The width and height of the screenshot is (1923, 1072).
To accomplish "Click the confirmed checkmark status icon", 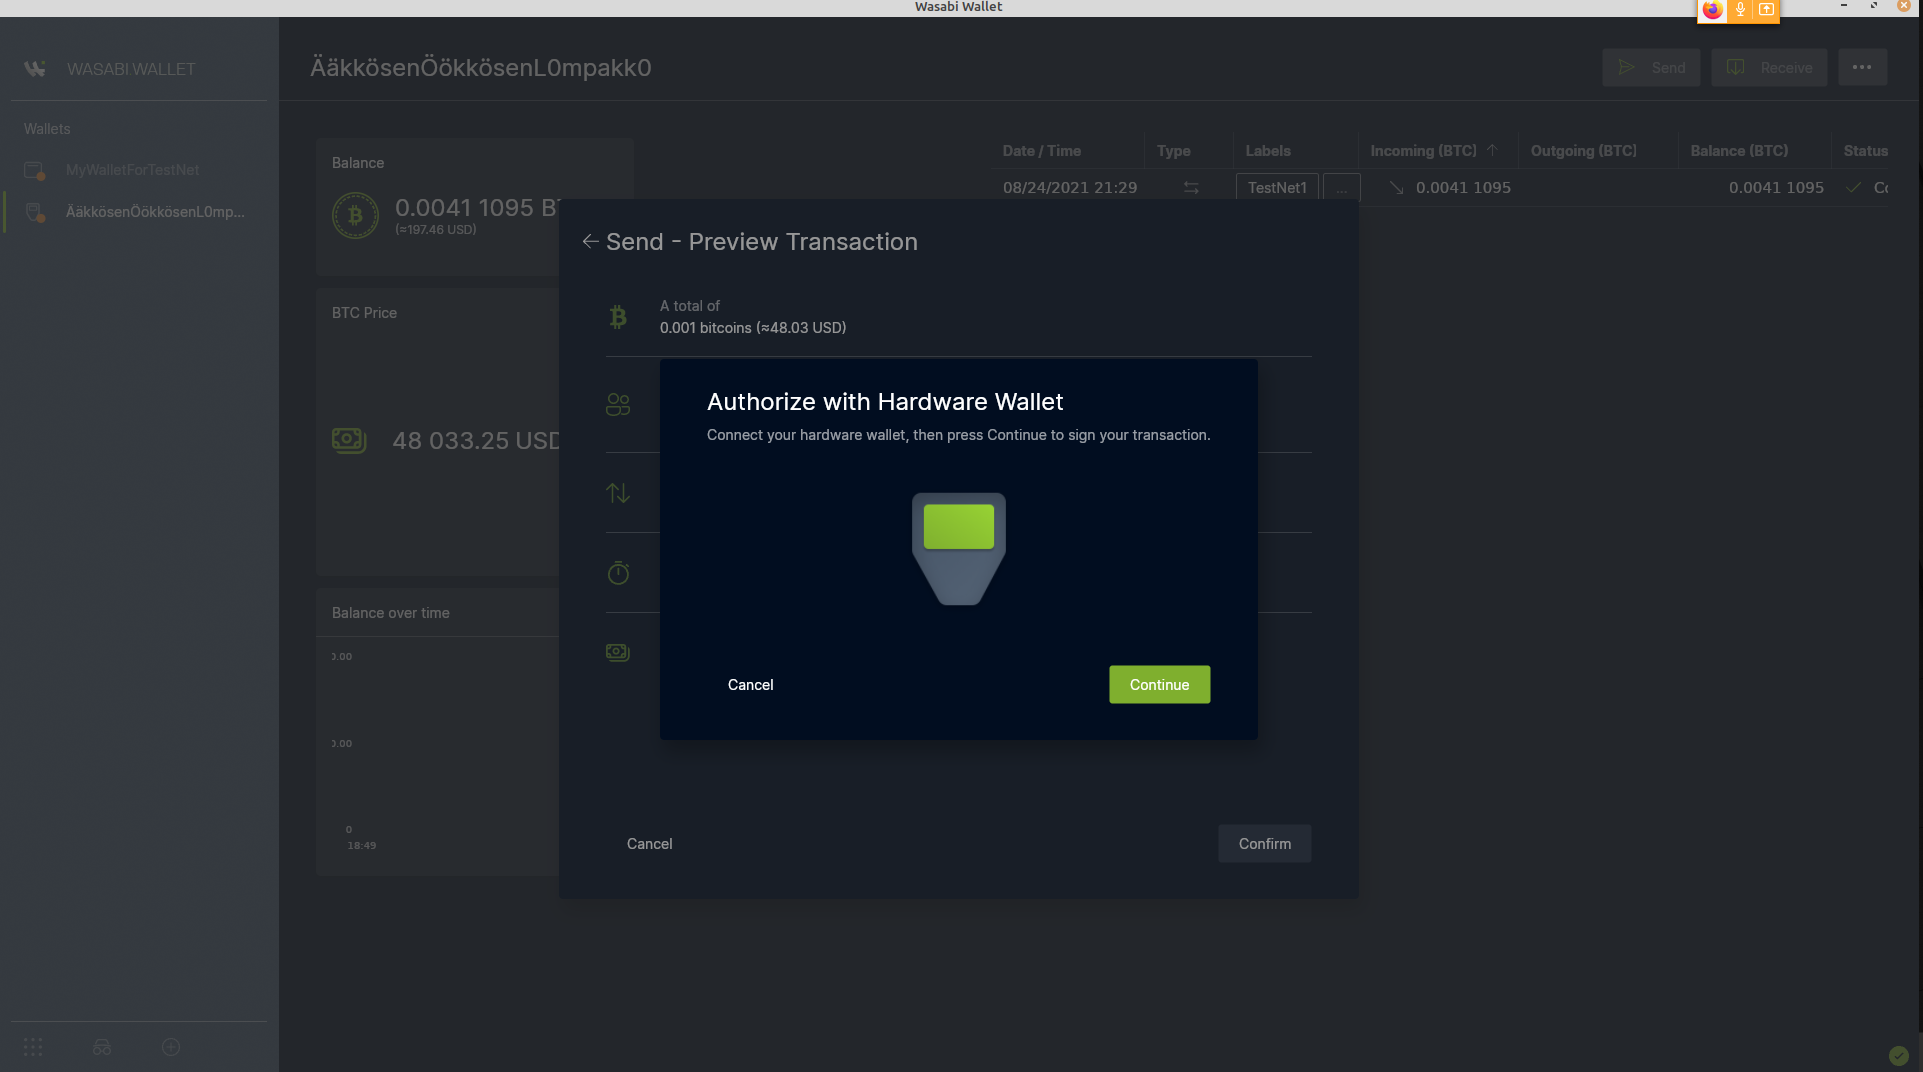I will [x=1853, y=188].
